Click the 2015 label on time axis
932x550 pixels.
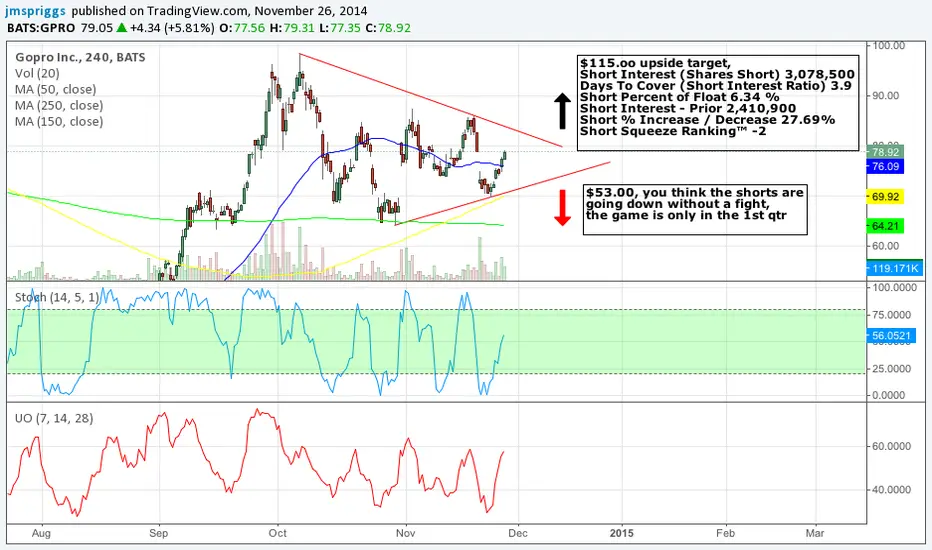[x=622, y=533]
